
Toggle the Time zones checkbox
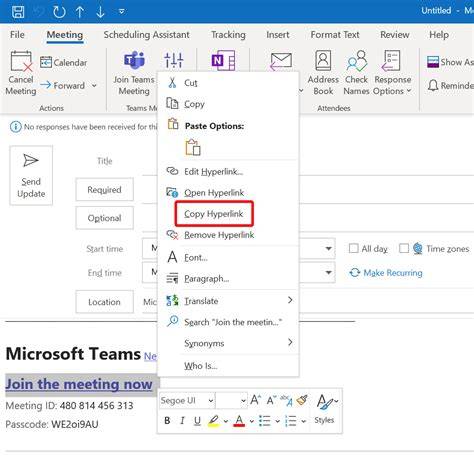tap(404, 248)
